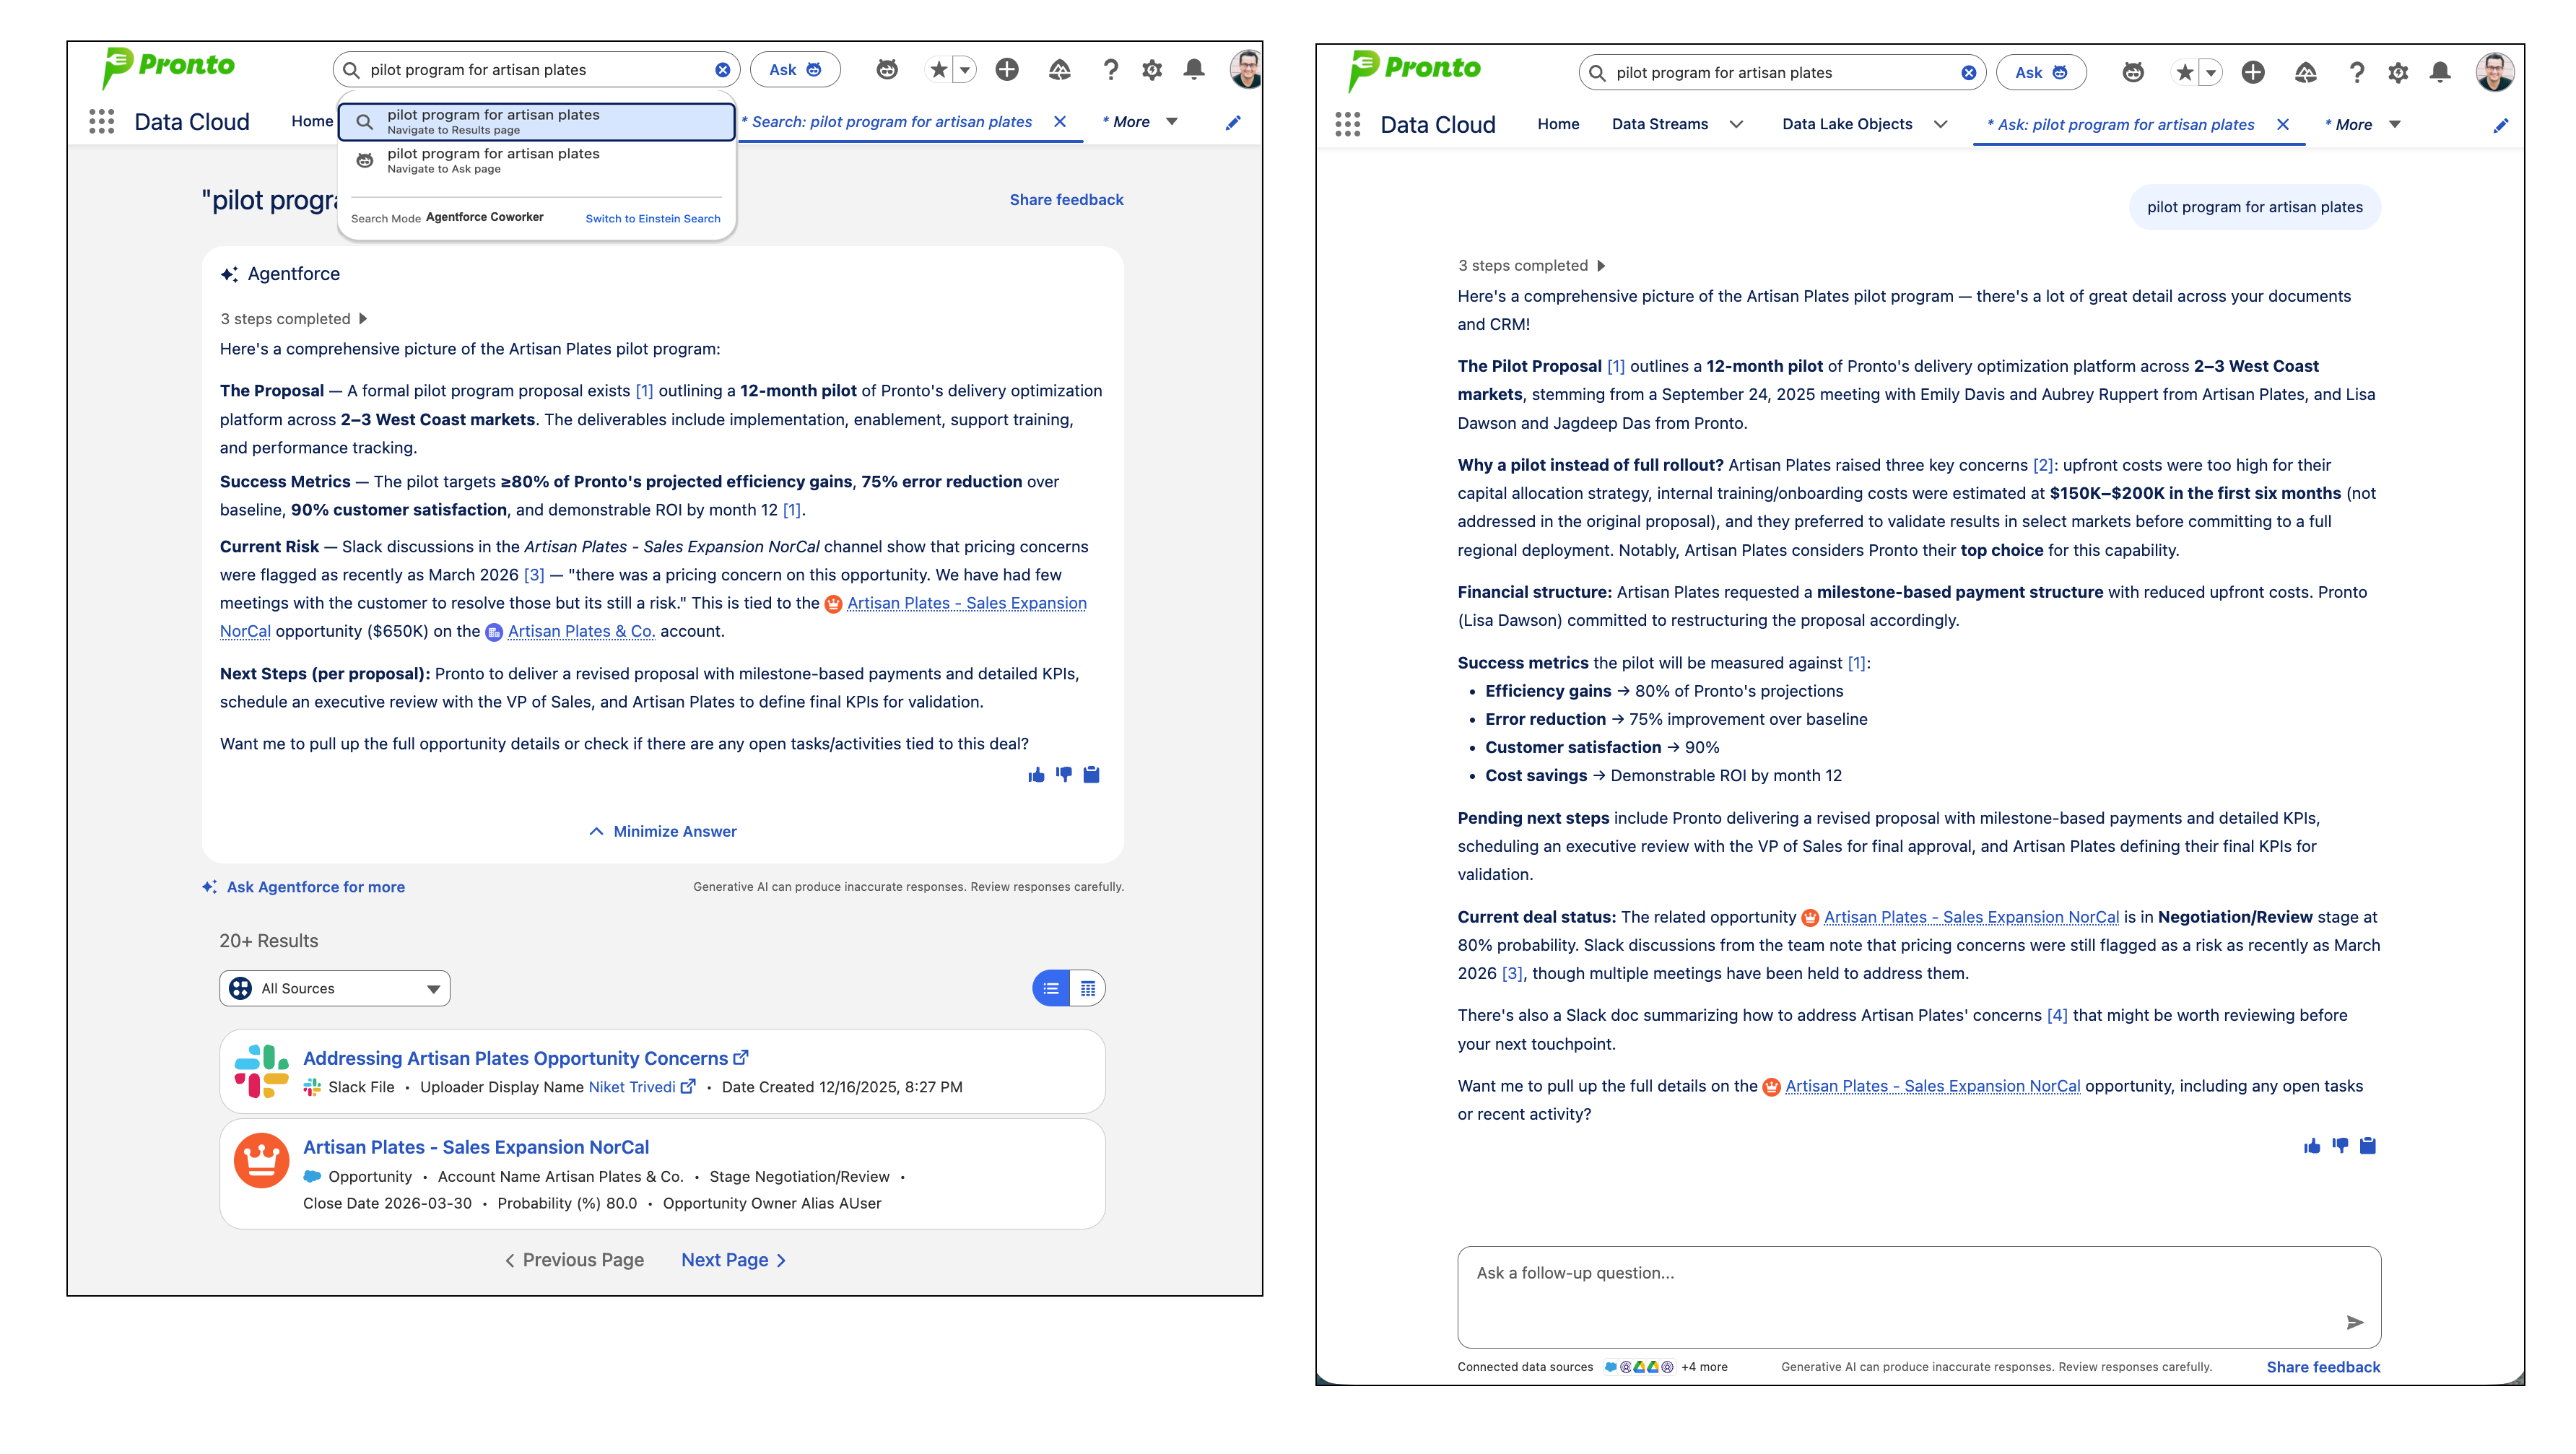Go to Next Page of results
The image size is (2576, 1454).
click(734, 1261)
